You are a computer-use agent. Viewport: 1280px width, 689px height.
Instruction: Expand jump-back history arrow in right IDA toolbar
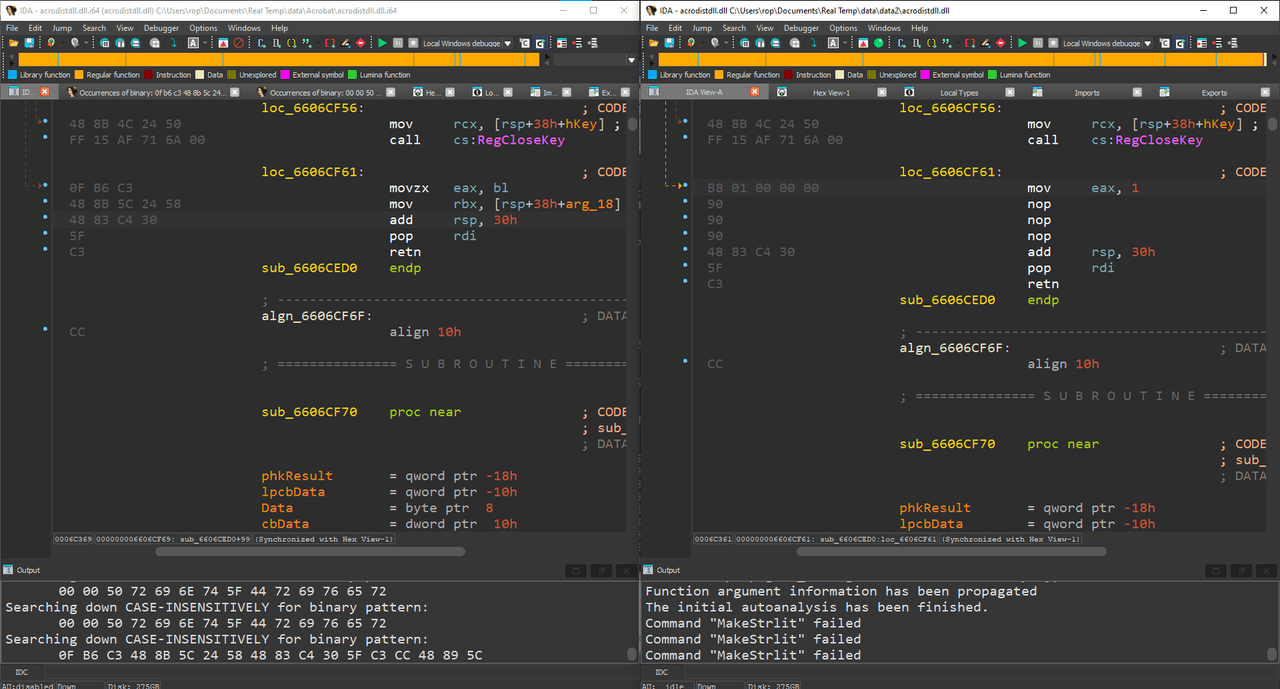(702, 43)
